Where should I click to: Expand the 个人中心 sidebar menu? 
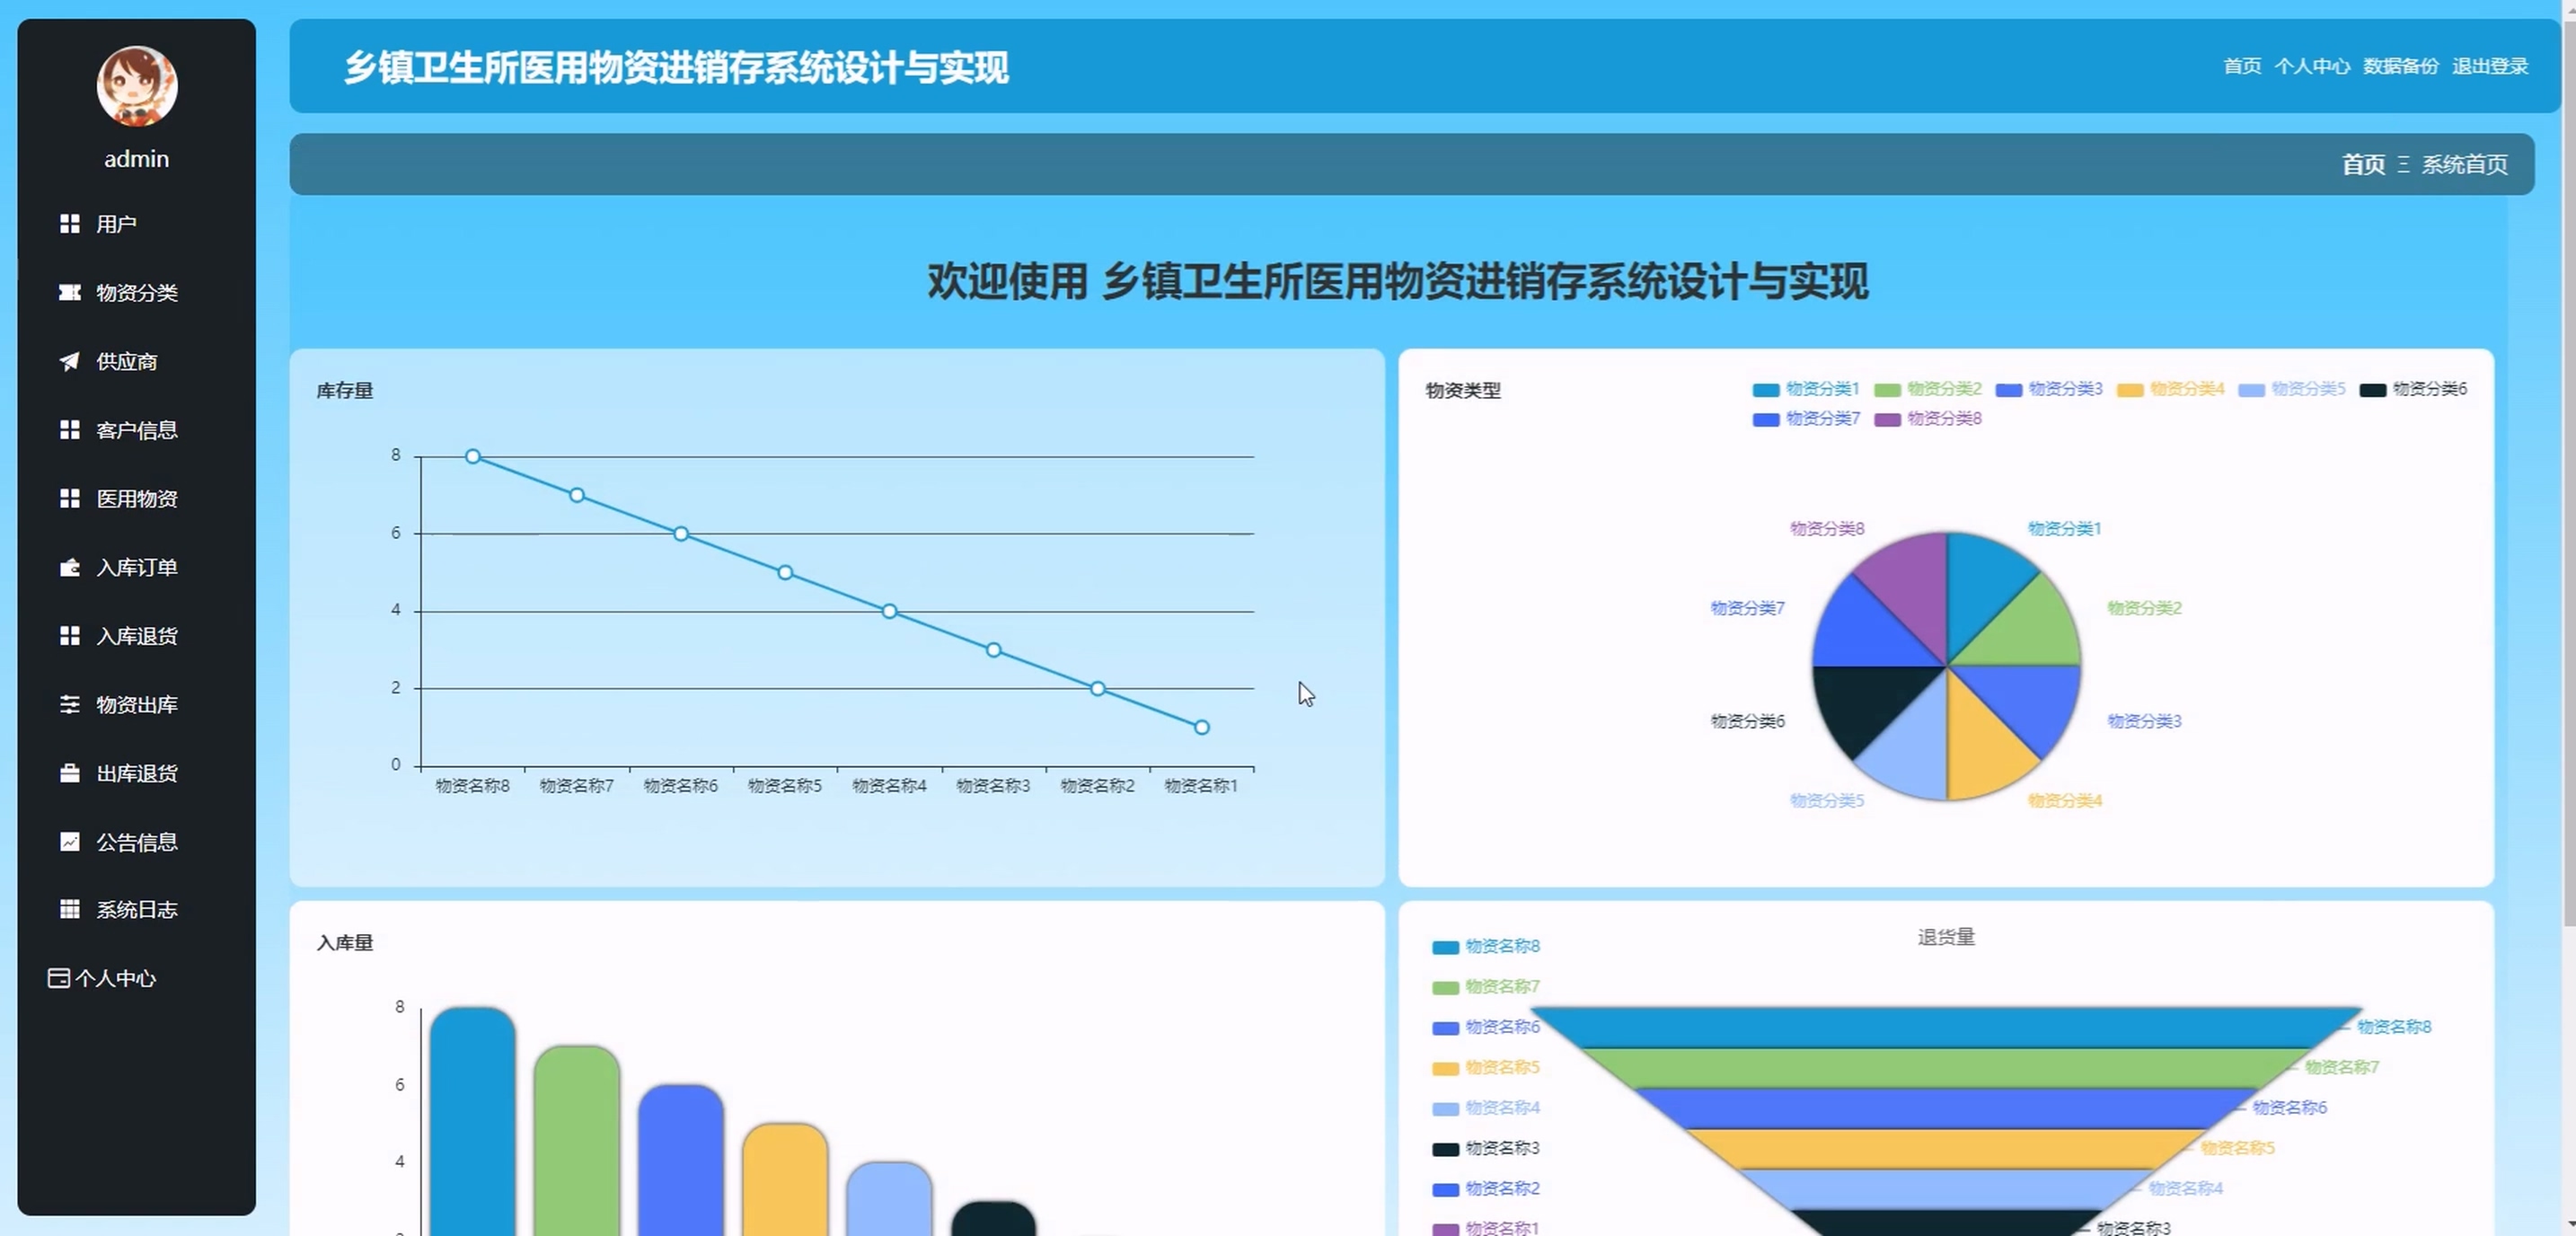pyautogui.click(x=115, y=978)
